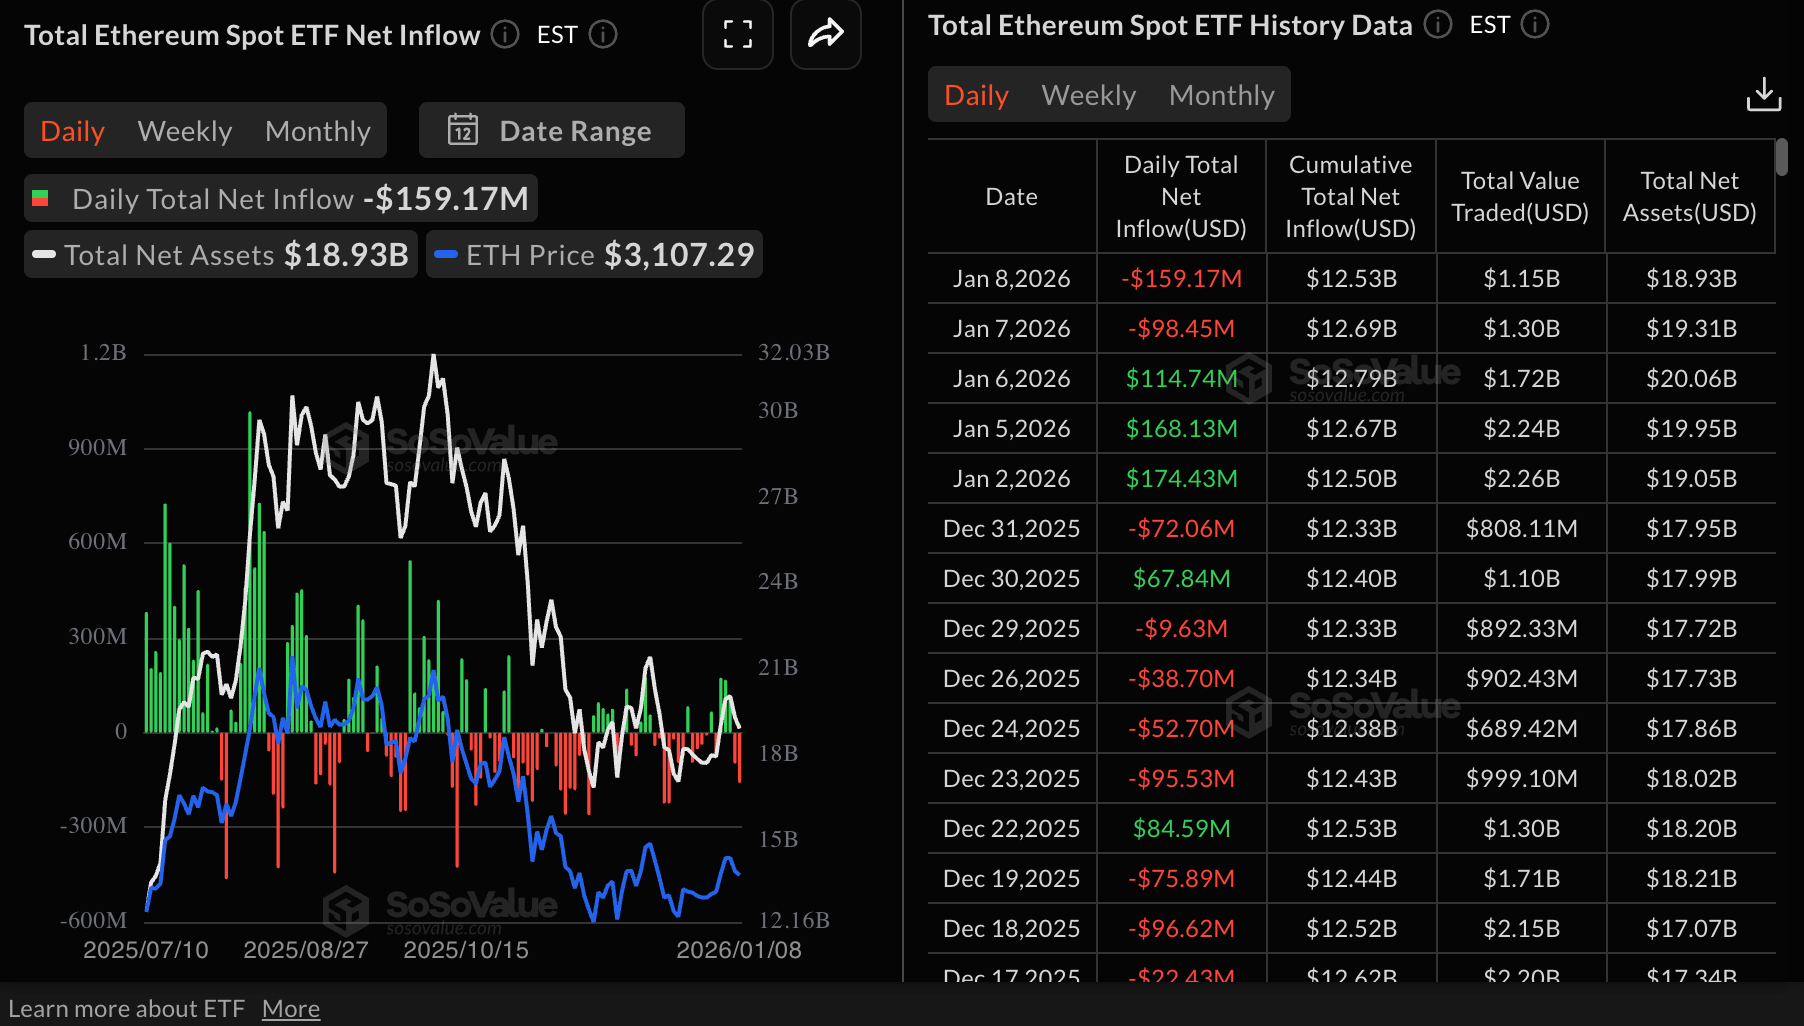Select the Jan 8,2026 date cell
Screen dimensions: 1804x1026
(1011, 278)
